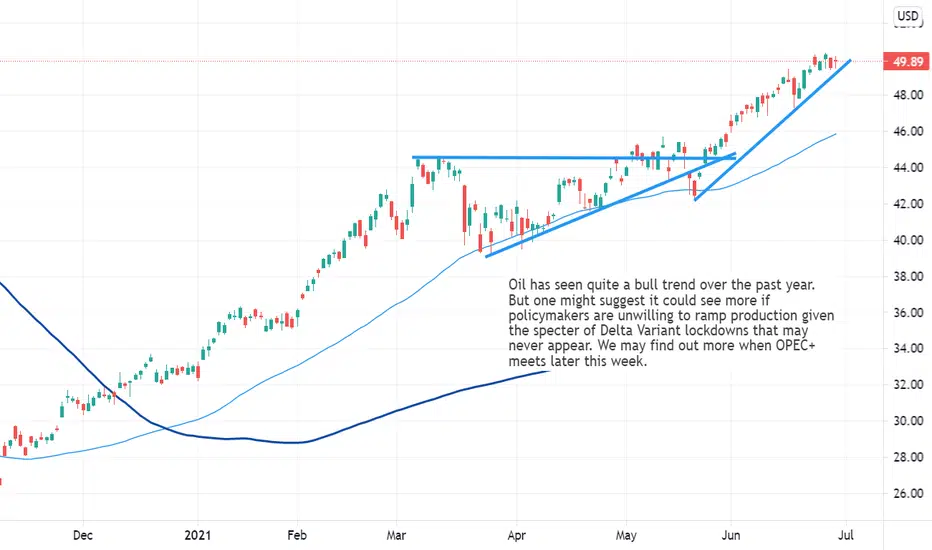Click the Dec label on time axis
The height and width of the screenshot is (550, 932).
click(83, 535)
